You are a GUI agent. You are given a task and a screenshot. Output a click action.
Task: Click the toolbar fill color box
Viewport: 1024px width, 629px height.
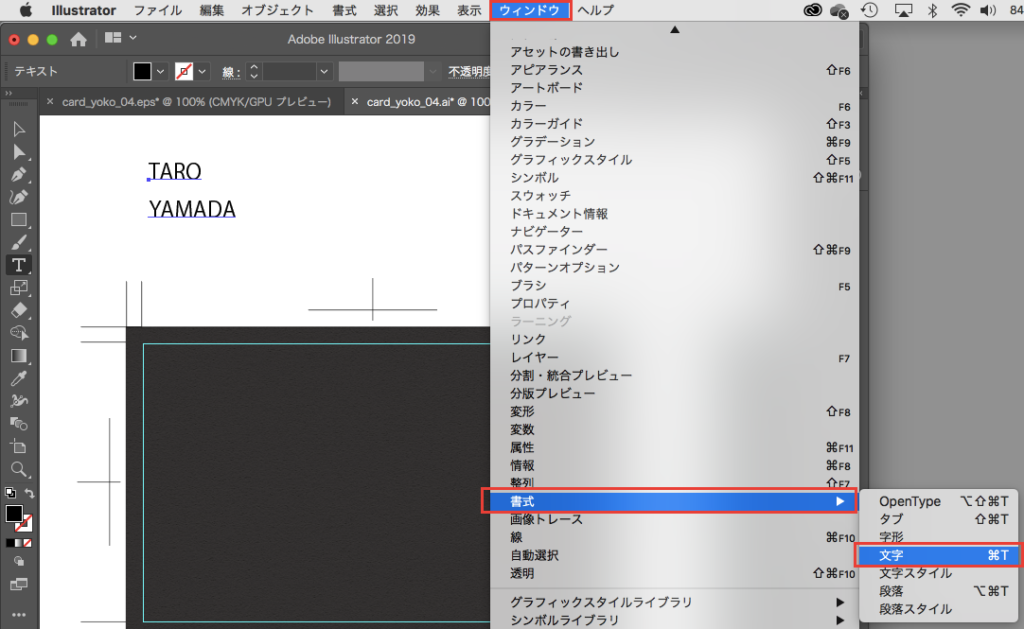[x=14, y=513]
